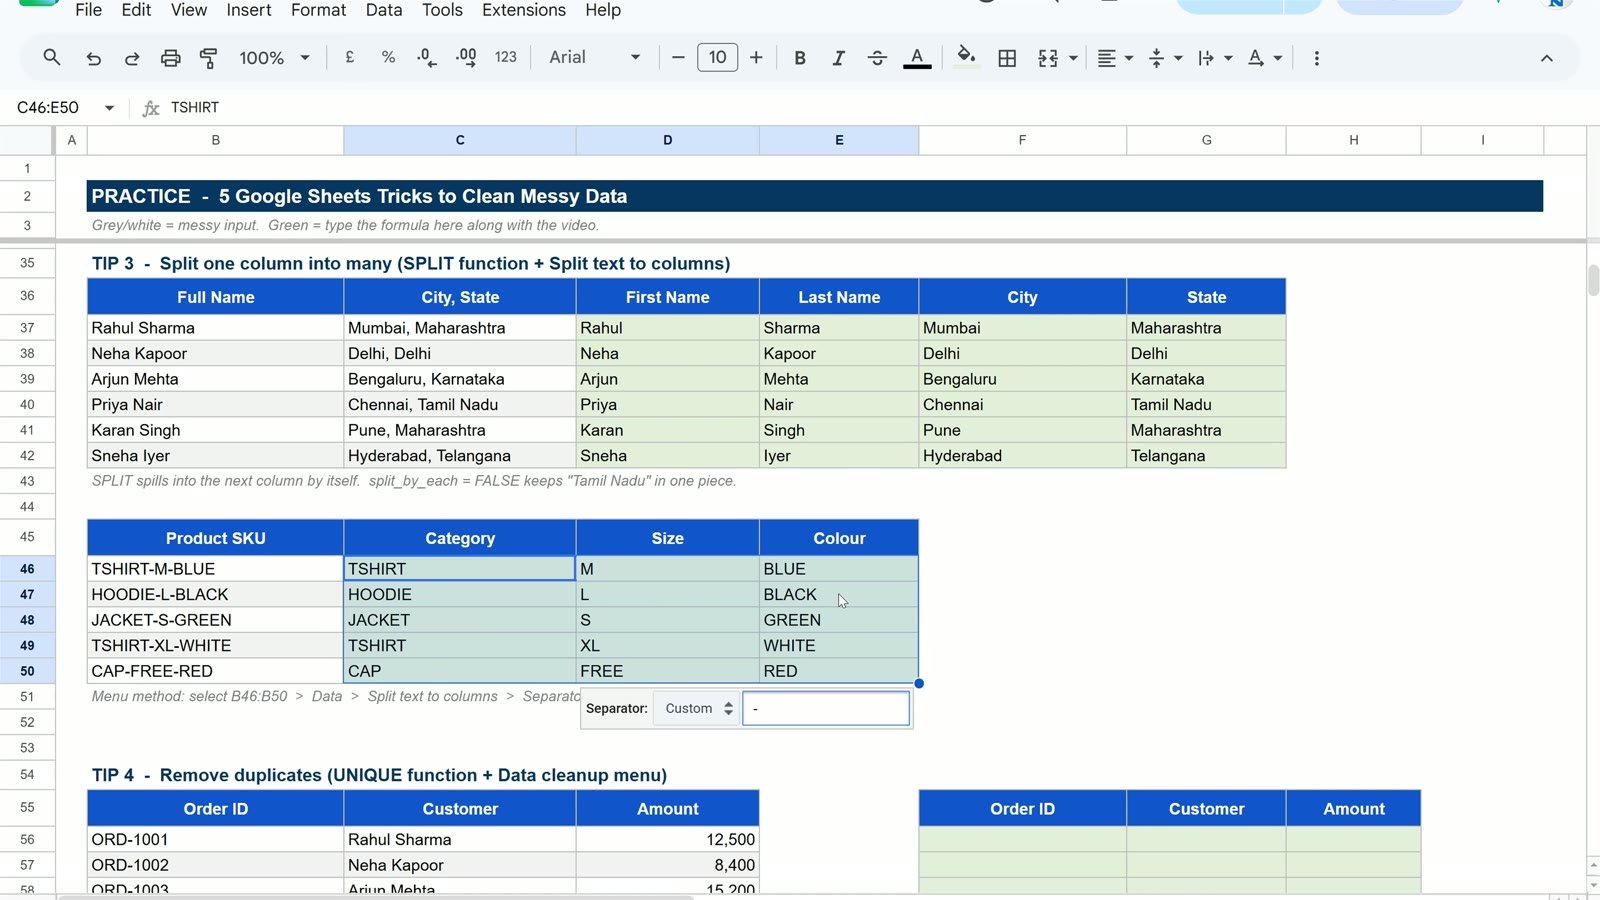
Task: Open the text rotation dropdown
Action: 1265,58
